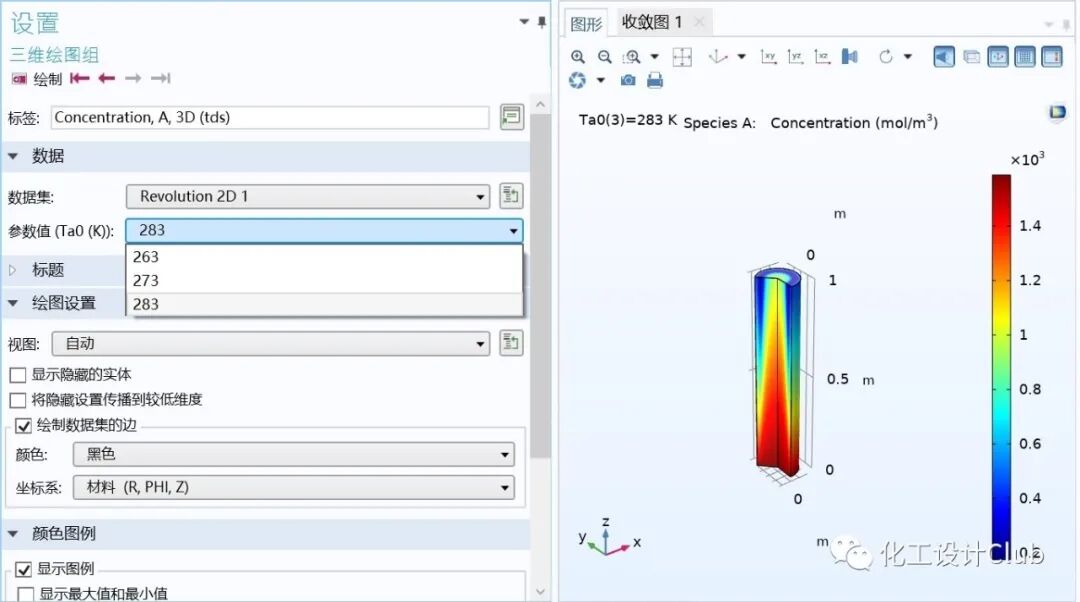Open the 数据集 Revolution 2D 1 dropdown
The width and height of the screenshot is (1080, 602).
(x=307, y=196)
